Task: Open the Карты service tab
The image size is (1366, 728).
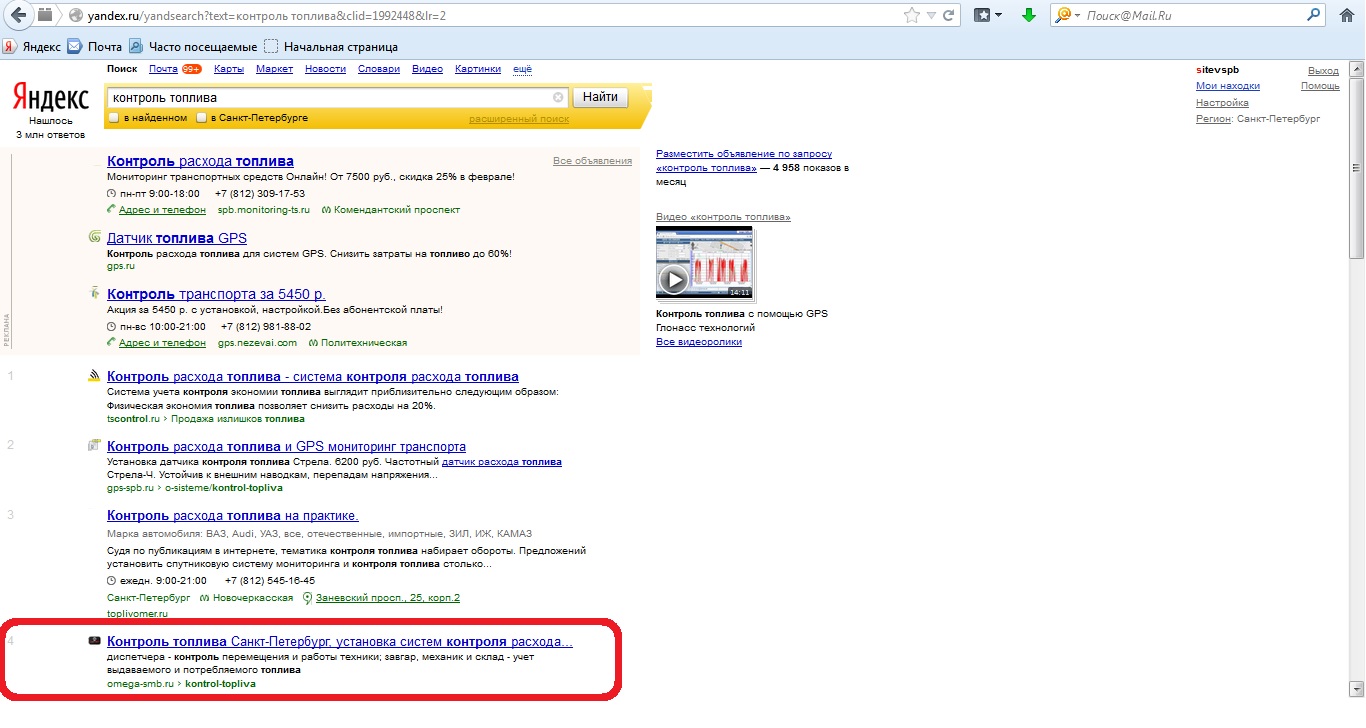Action: [229, 69]
